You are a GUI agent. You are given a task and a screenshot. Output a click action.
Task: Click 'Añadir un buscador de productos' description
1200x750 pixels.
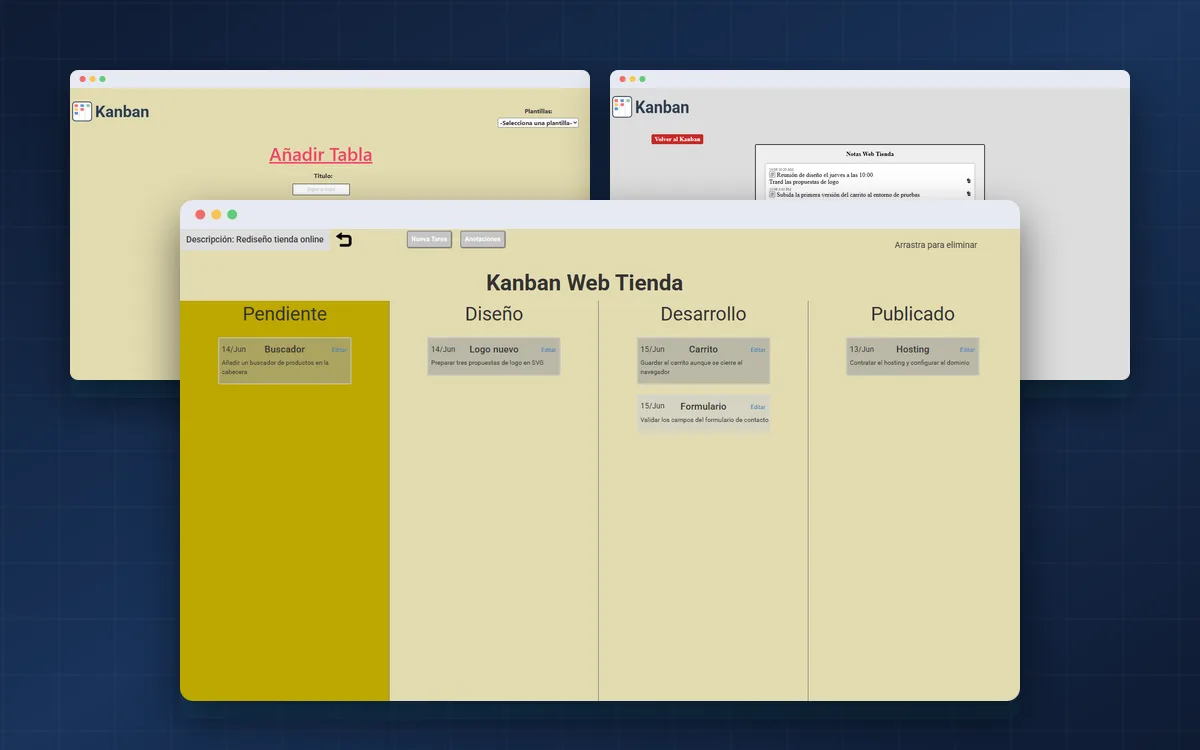275,367
